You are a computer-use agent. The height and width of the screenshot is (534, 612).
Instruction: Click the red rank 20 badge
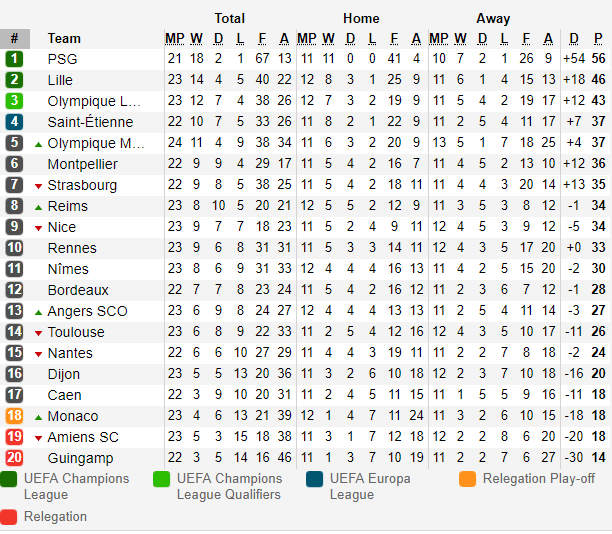[14, 457]
